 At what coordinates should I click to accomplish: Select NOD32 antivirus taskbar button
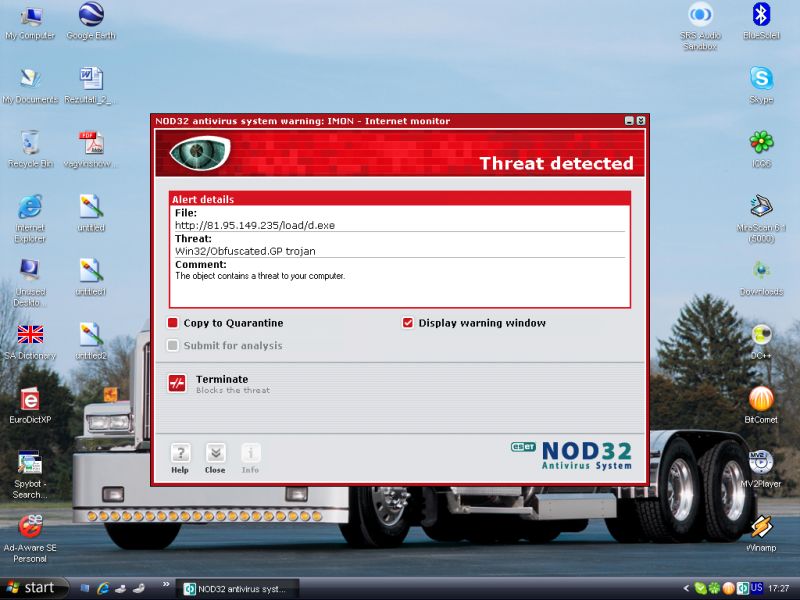tap(238, 588)
